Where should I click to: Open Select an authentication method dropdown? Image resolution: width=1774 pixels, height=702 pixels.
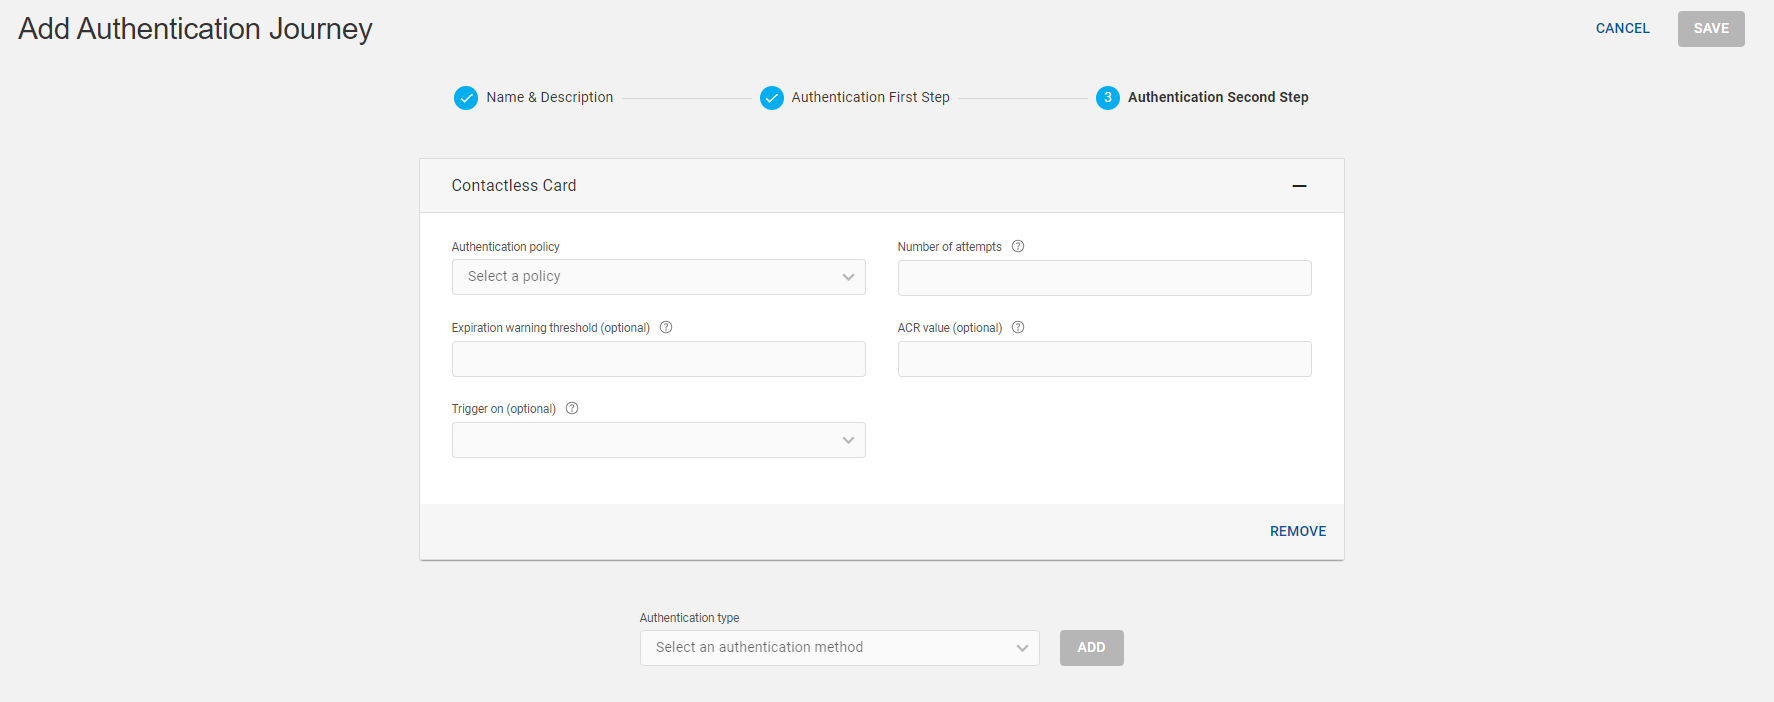(839, 648)
